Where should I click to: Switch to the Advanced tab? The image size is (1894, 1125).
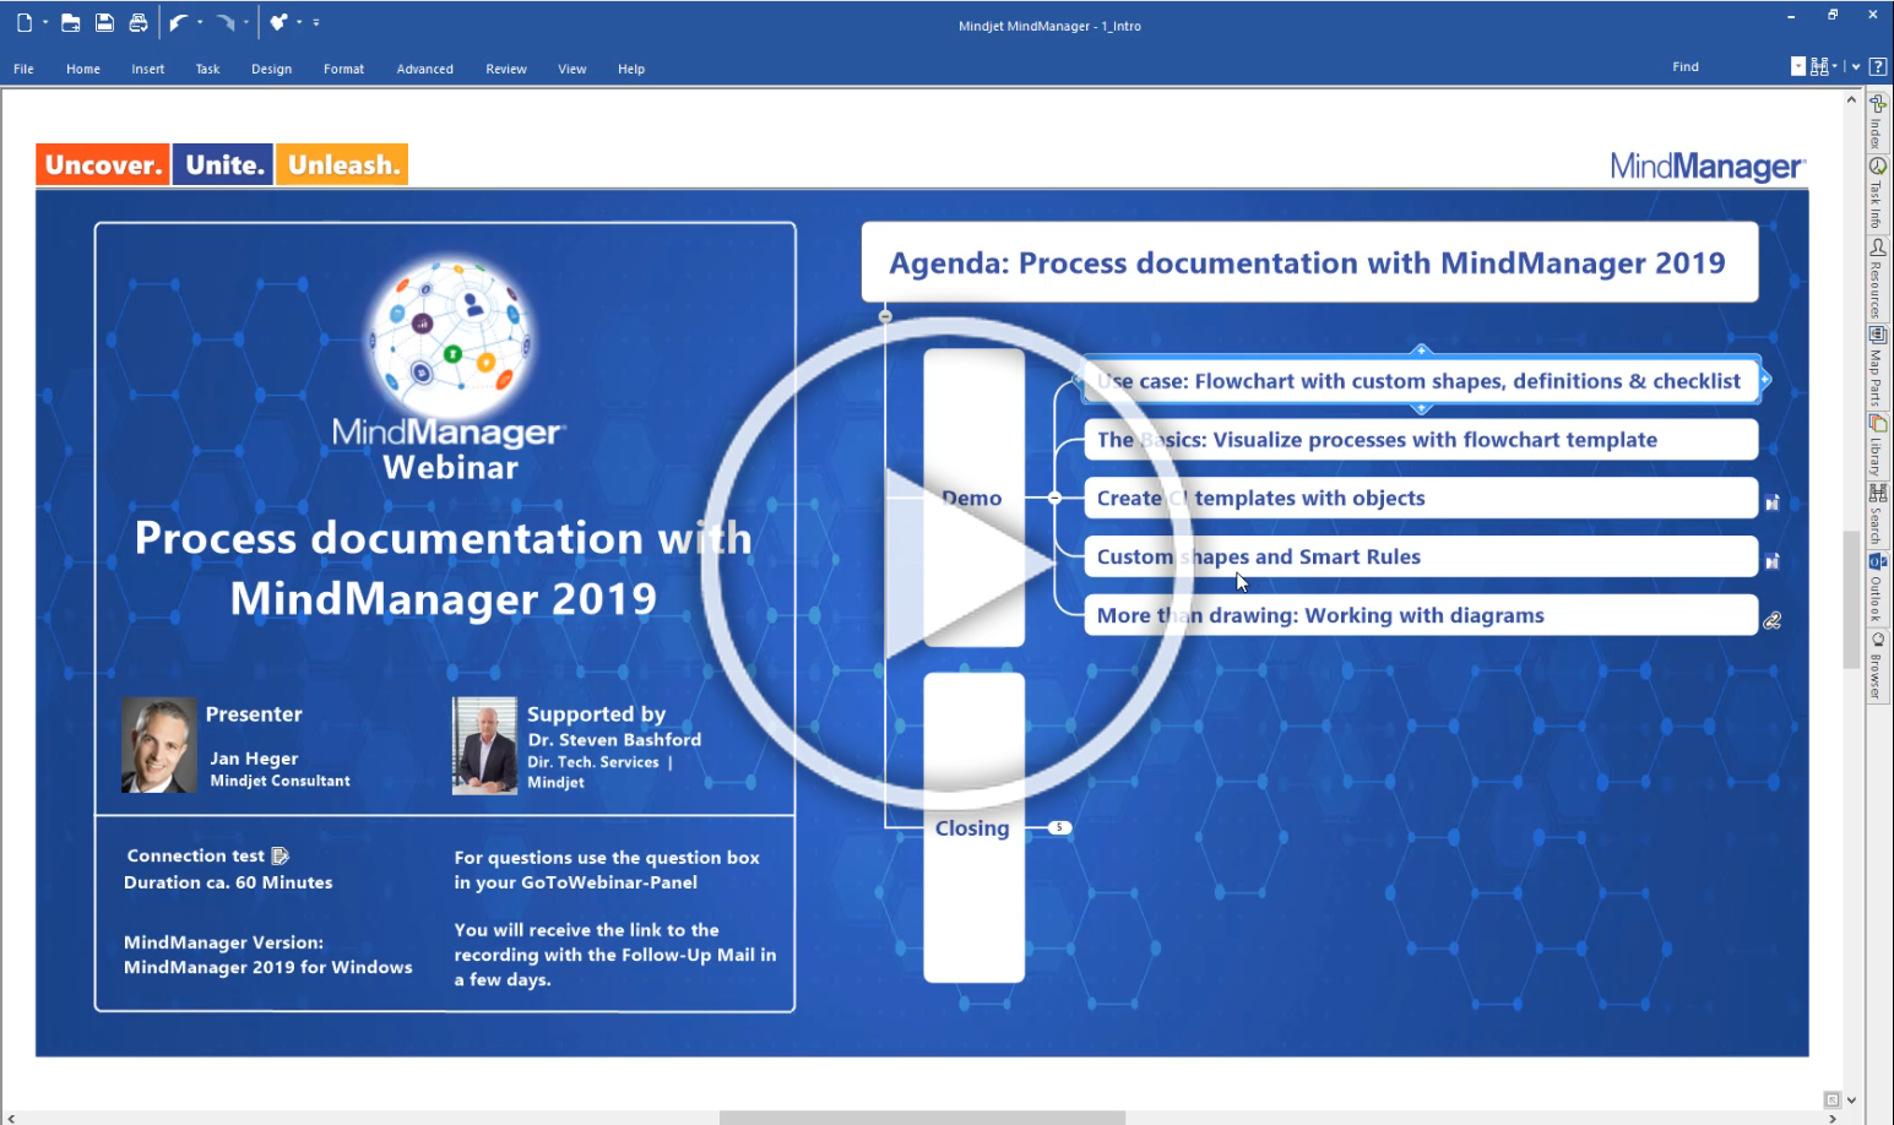tap(425, 68)
